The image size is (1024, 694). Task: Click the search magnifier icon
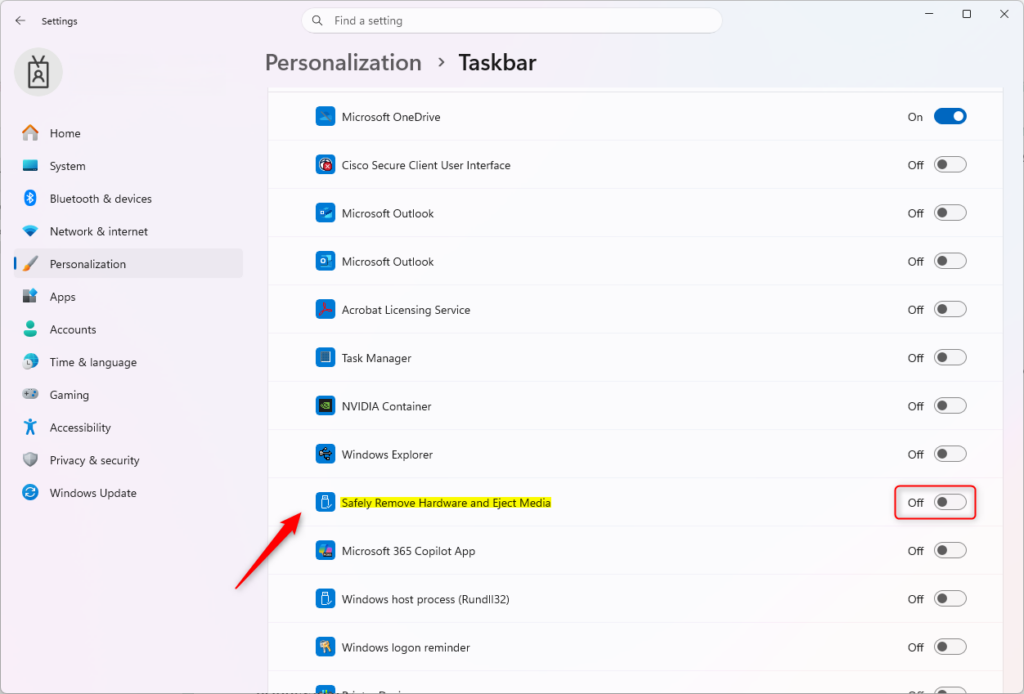click(x=317, y=20)
